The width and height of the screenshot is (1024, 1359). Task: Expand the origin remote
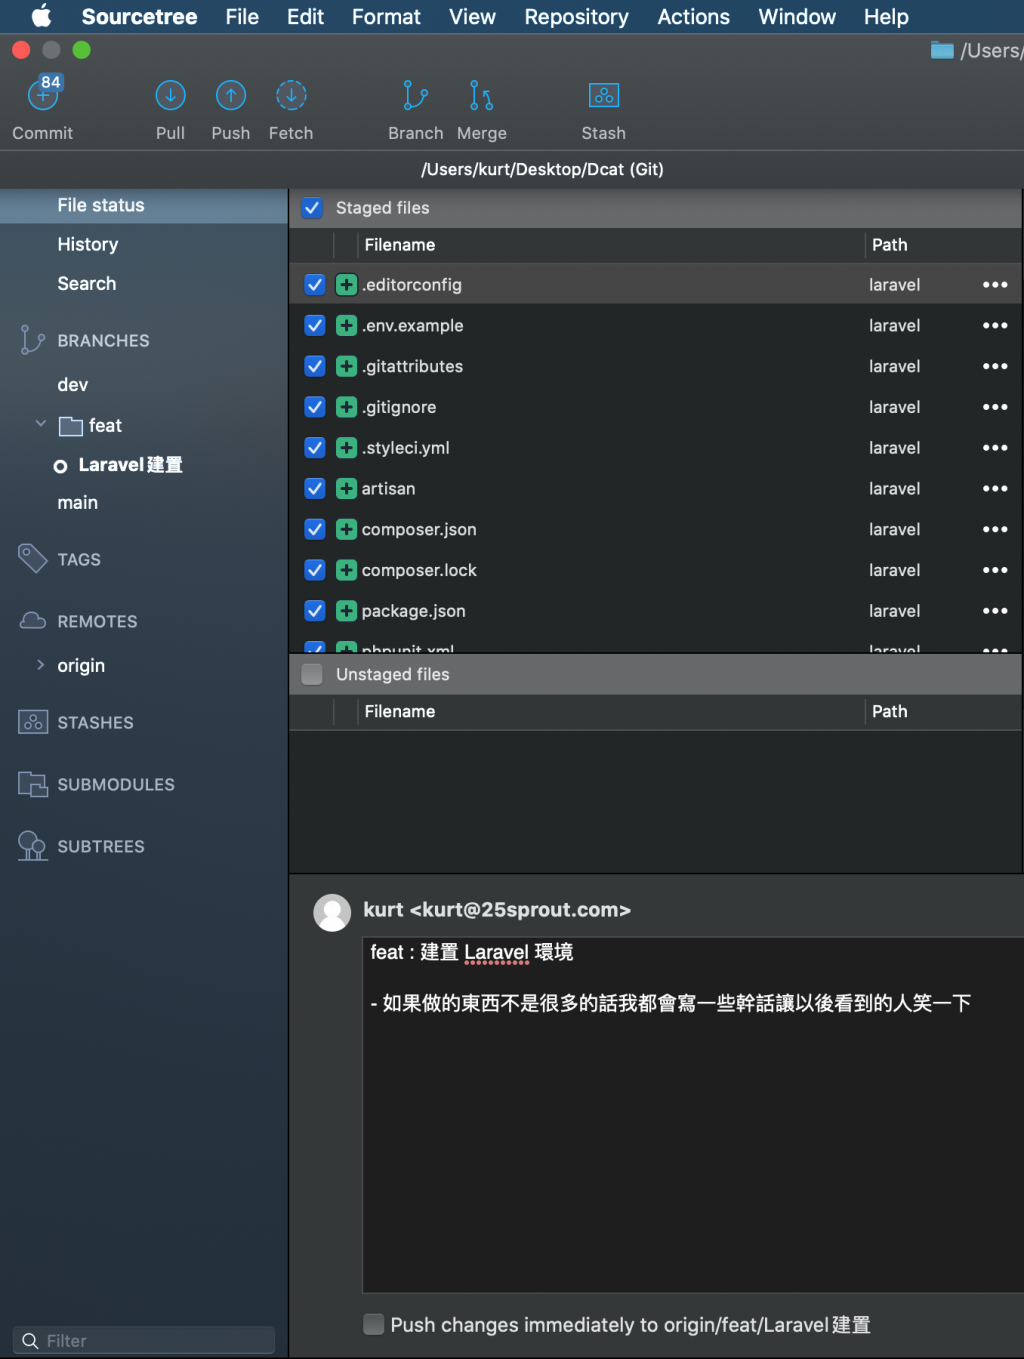[x=41, y=665]
